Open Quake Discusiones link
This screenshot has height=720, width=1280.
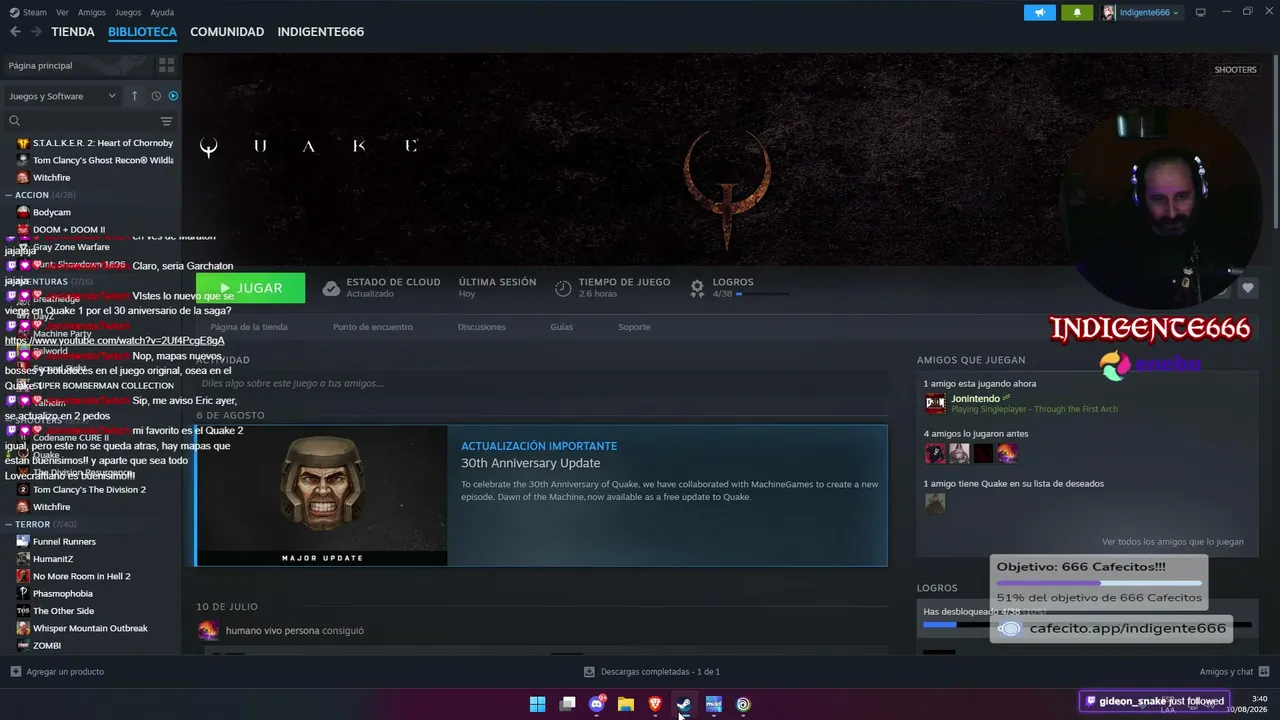[482, 327]
